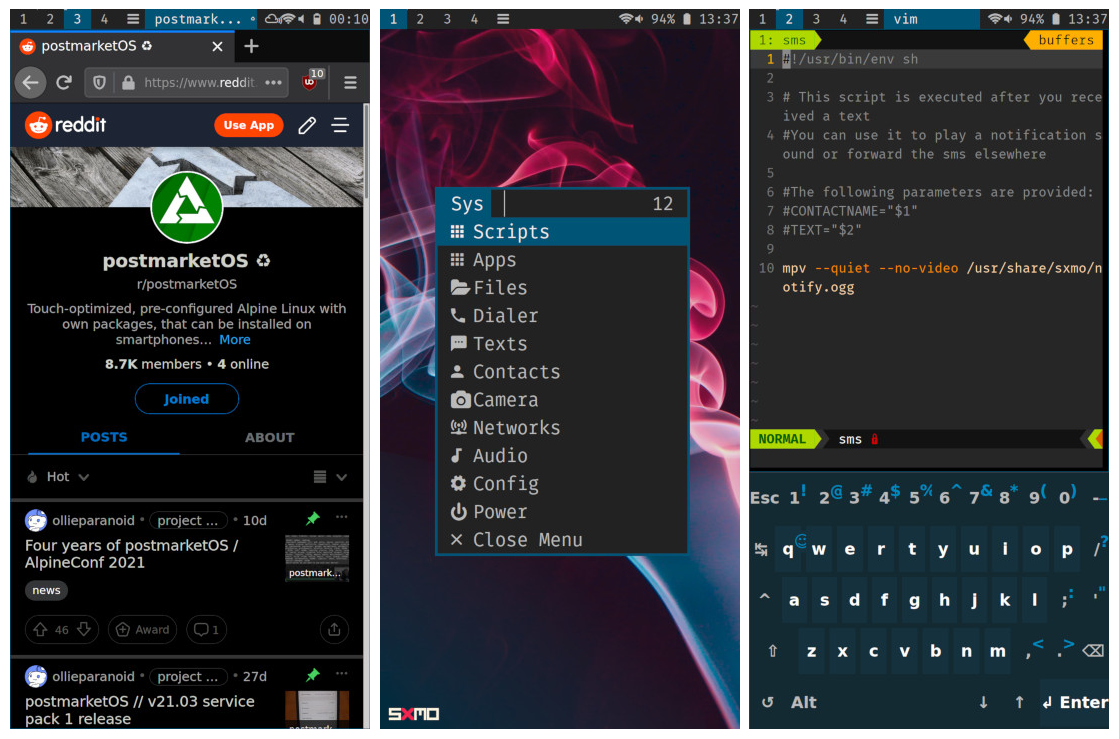Give Award to the AlpineConf post

click(x=143, y=630)
